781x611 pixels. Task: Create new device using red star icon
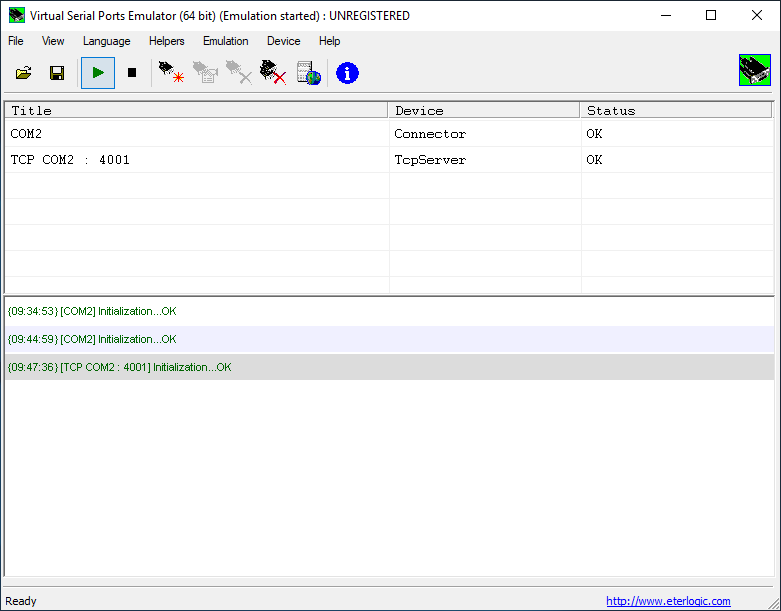coord(171,73)
